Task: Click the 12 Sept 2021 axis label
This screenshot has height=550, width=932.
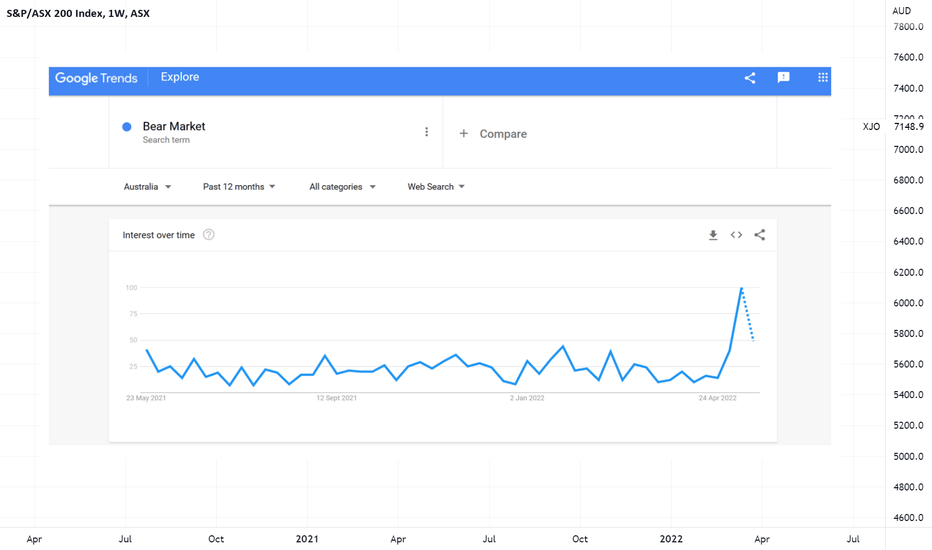Action: tap(336, 398)
